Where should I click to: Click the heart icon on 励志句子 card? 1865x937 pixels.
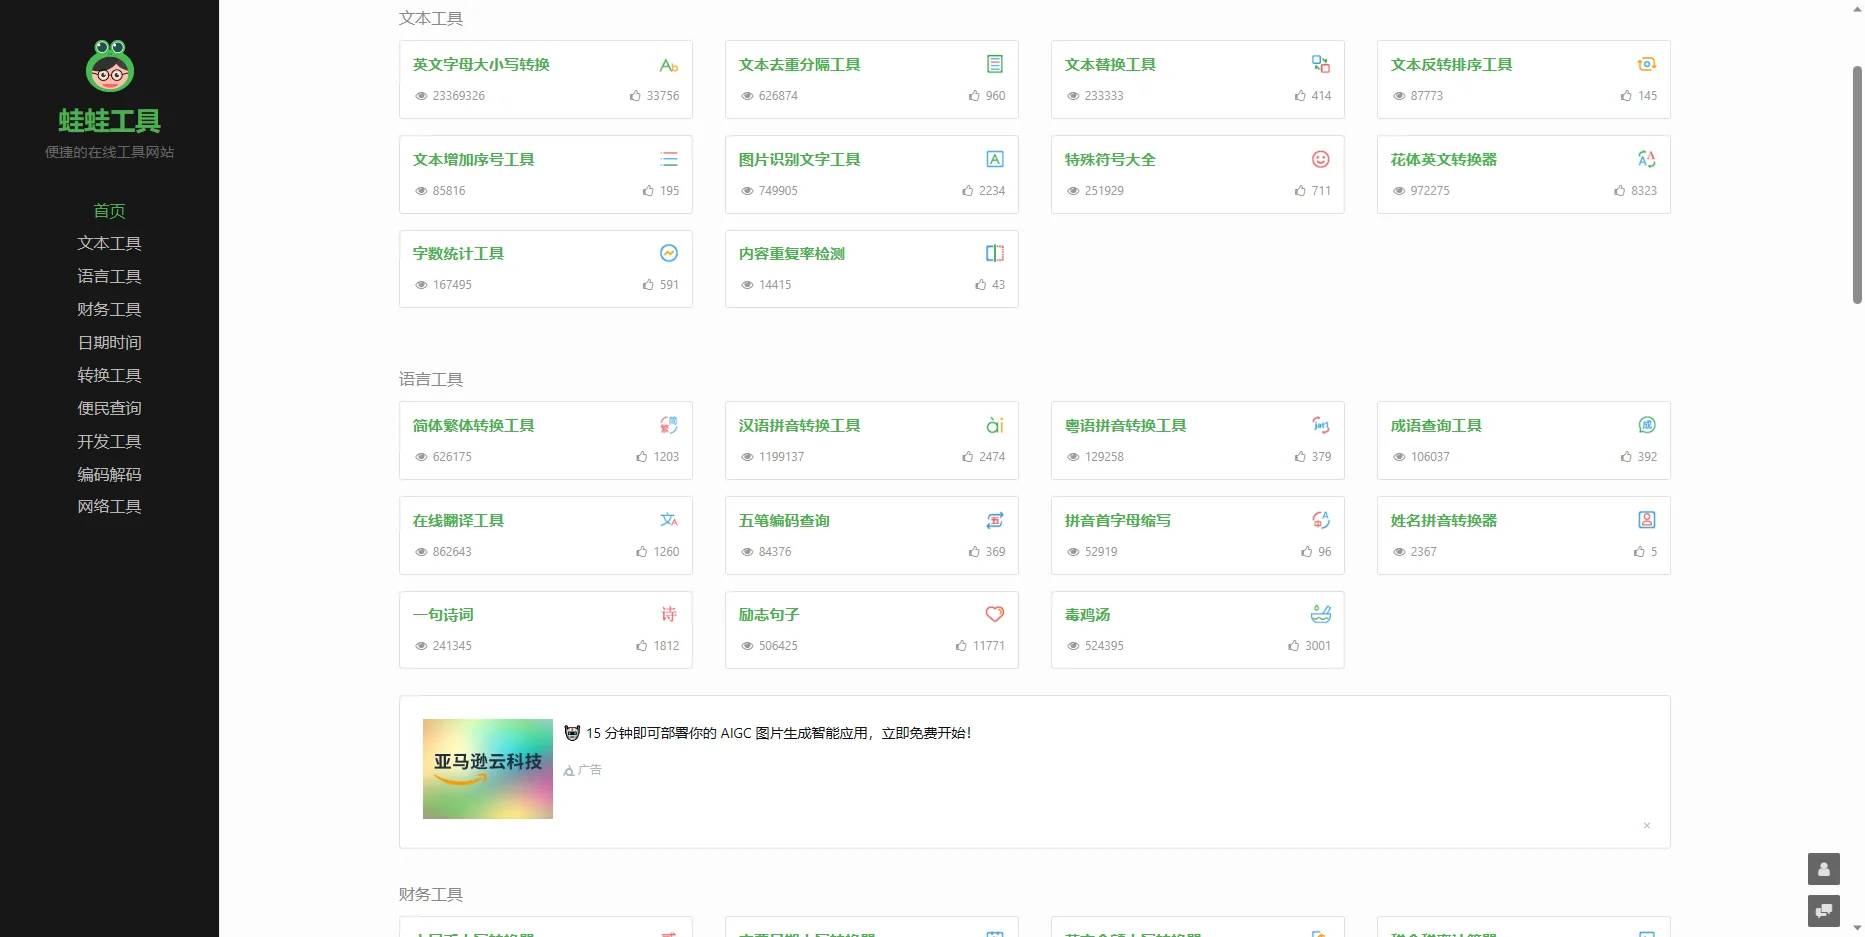click(x=995, y=614)
